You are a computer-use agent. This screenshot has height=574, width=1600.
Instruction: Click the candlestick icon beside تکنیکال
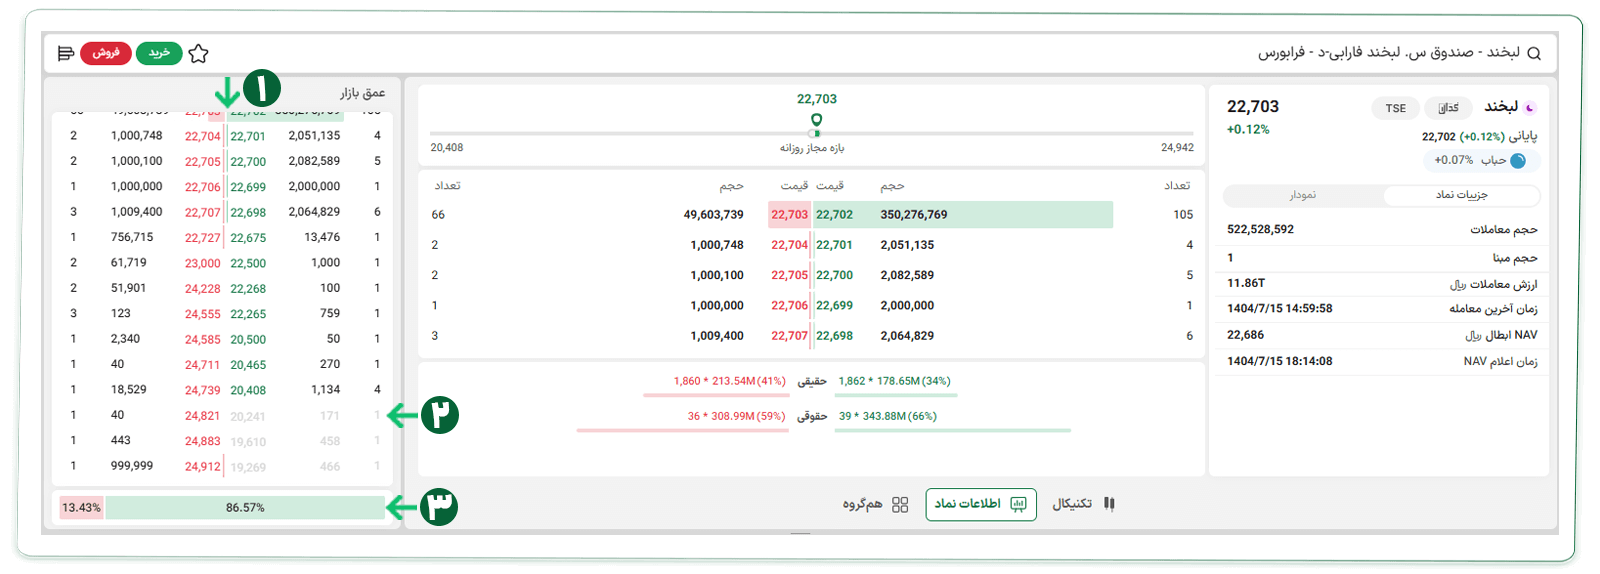point(1109,504)
